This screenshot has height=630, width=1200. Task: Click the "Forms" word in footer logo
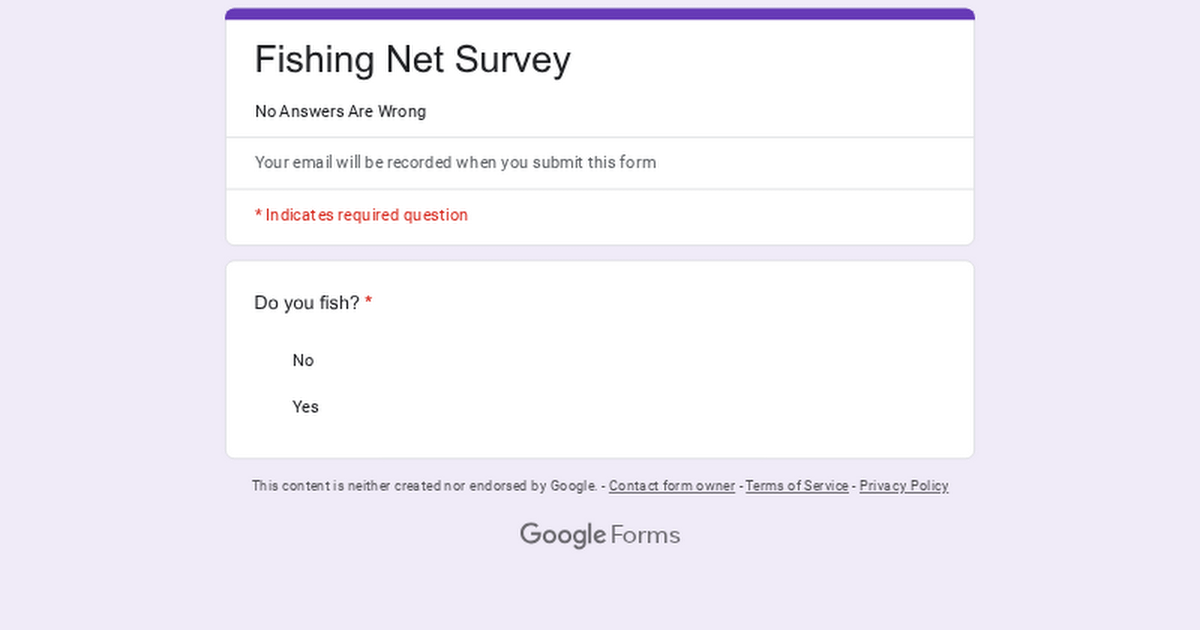[645, 535]
